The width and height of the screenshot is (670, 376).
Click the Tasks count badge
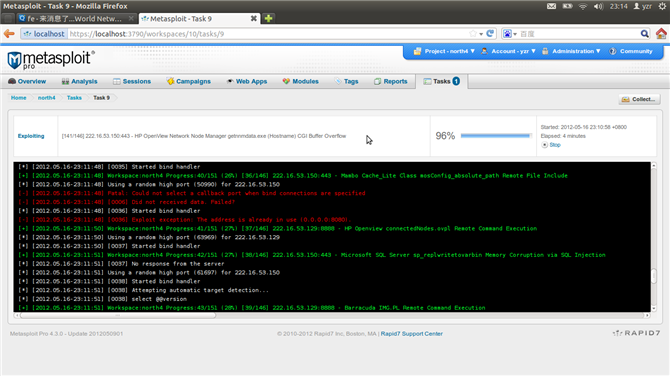click(456, 81)
